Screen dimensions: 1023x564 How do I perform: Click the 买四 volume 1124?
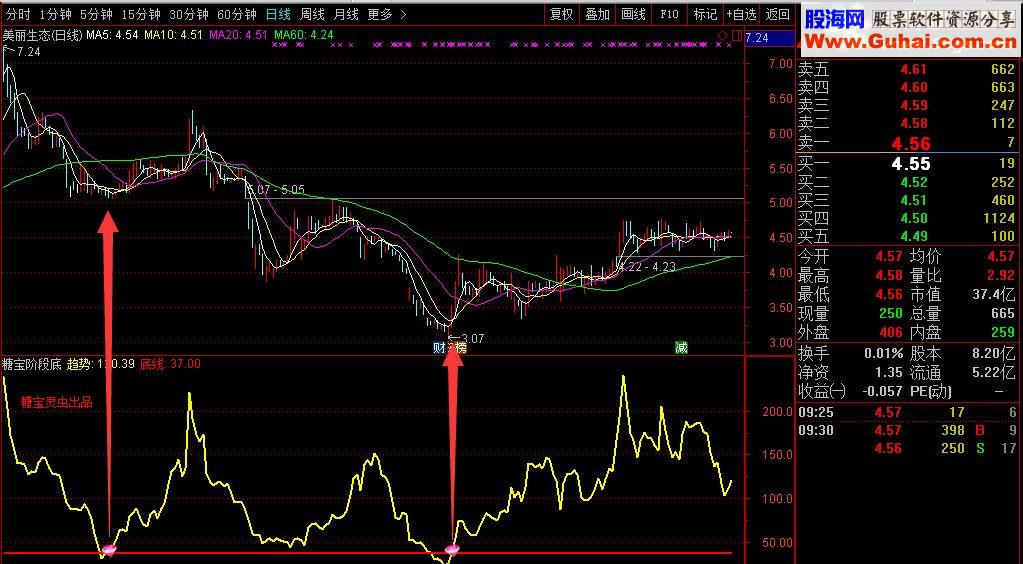click(998, 218)
